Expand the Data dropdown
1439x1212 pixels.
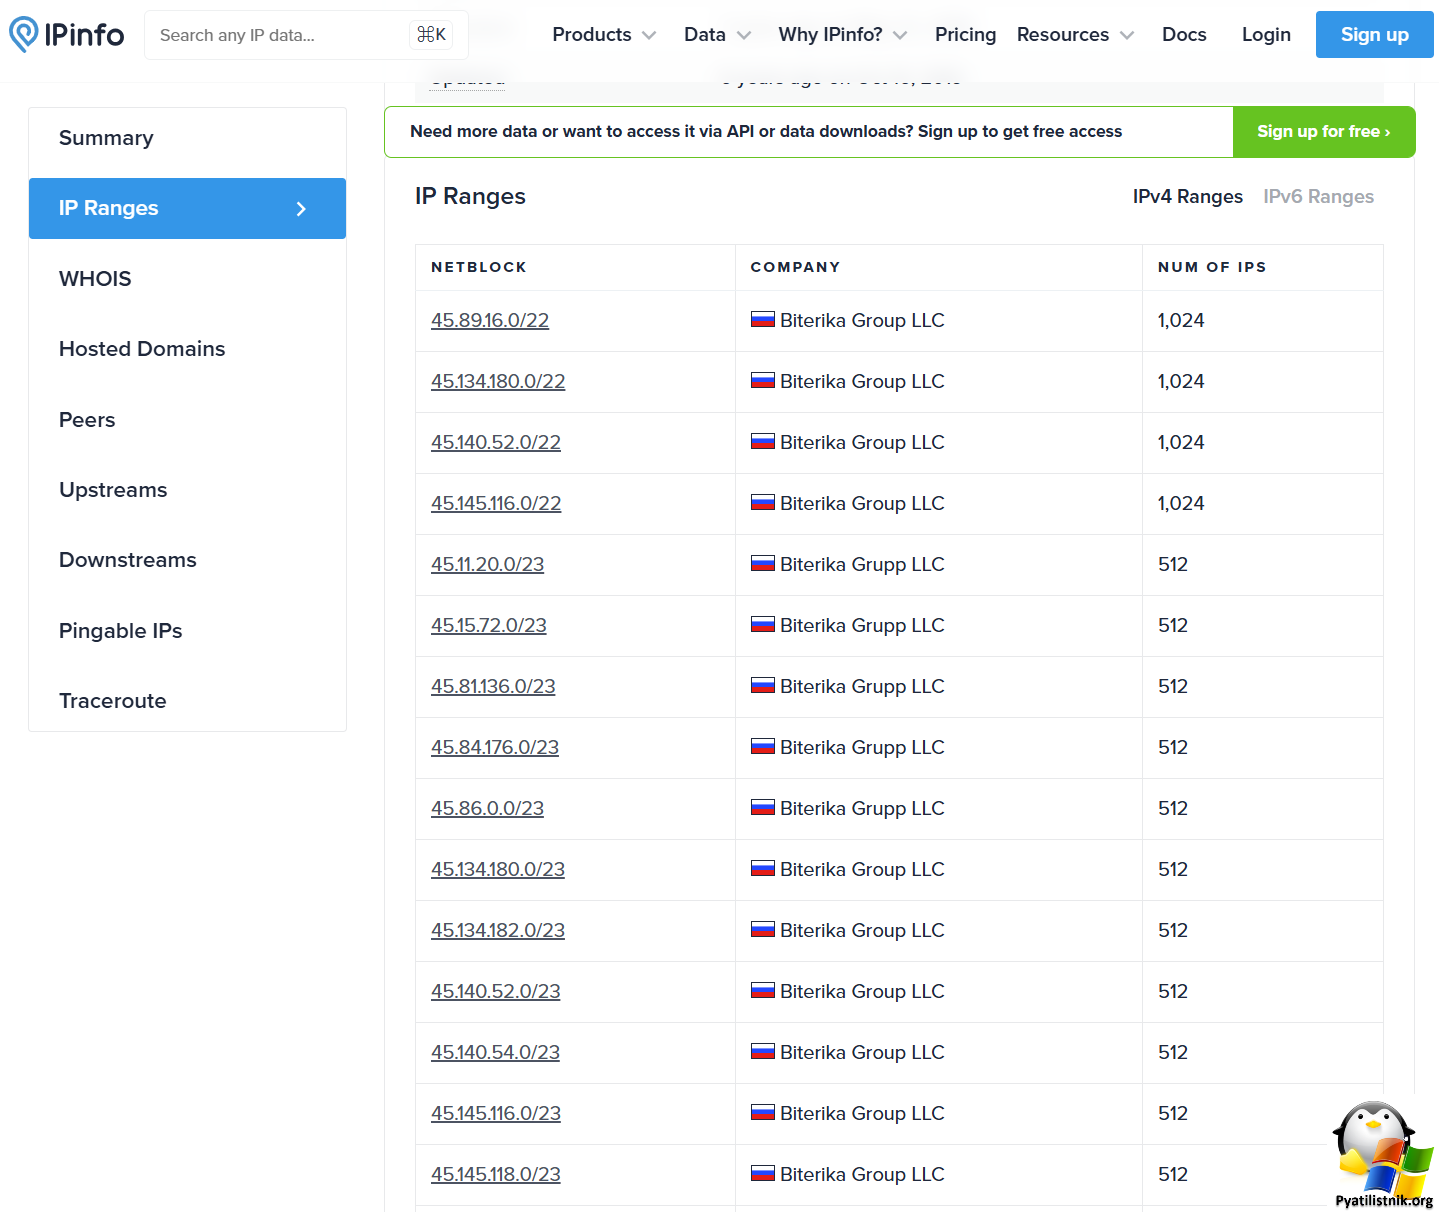pyautogui.click(x=716, y=33)
